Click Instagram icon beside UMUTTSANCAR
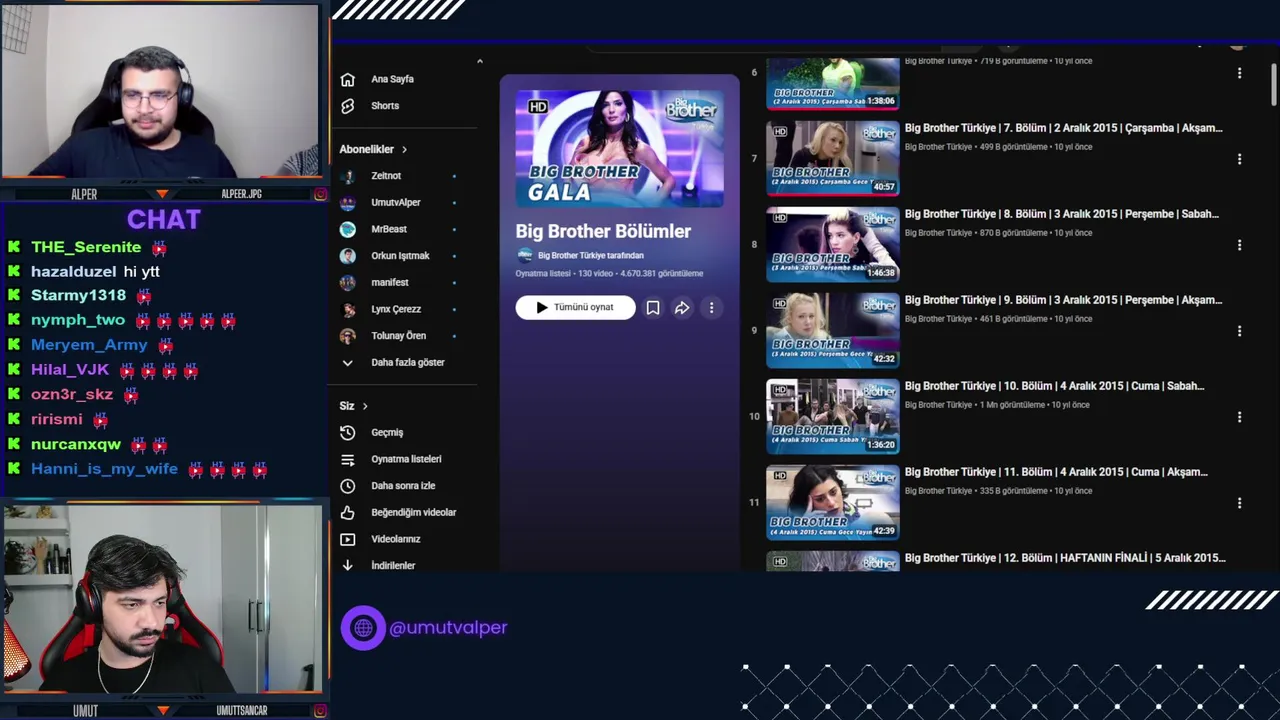 [x=320, y=711]
